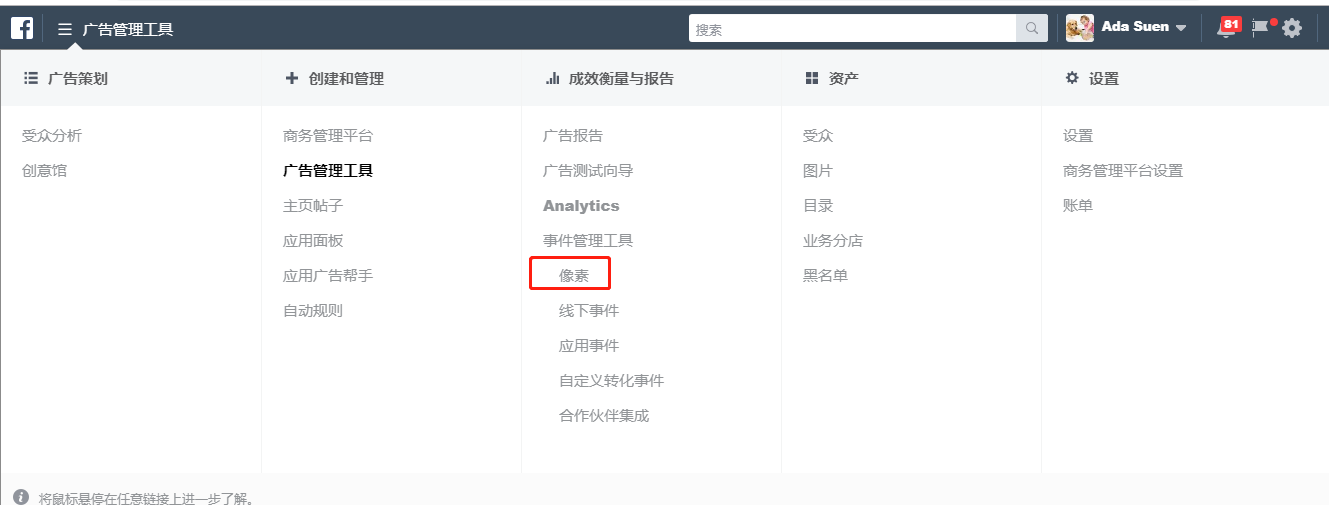Click the flag icon in header

(x=1260, y=28)
